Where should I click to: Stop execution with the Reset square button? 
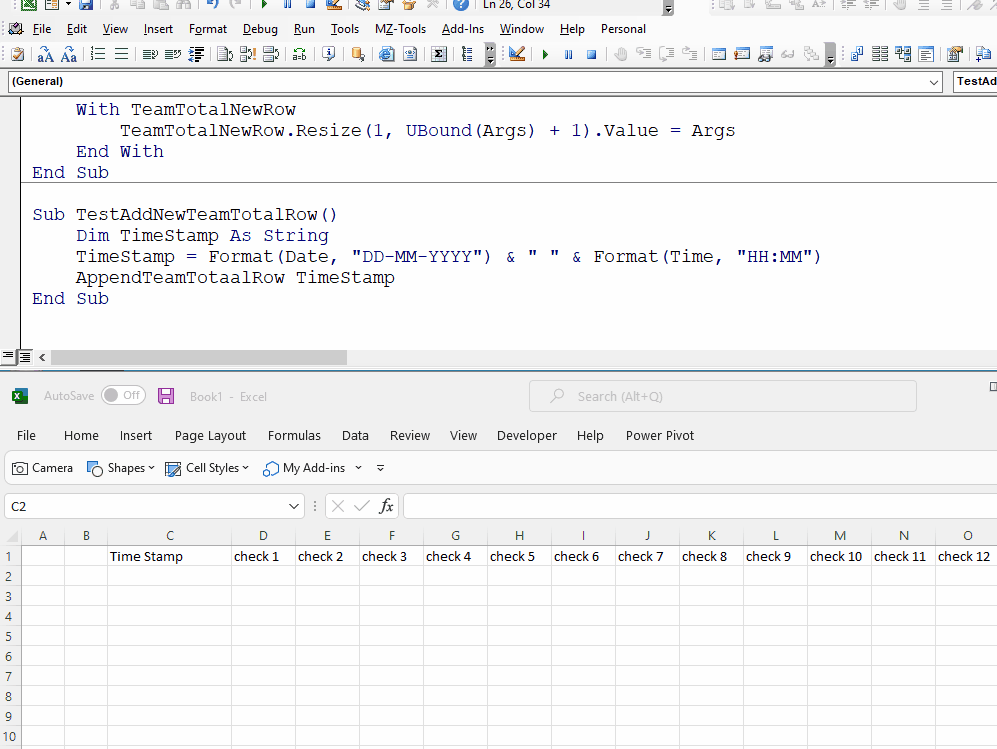[x=591, y=55]
